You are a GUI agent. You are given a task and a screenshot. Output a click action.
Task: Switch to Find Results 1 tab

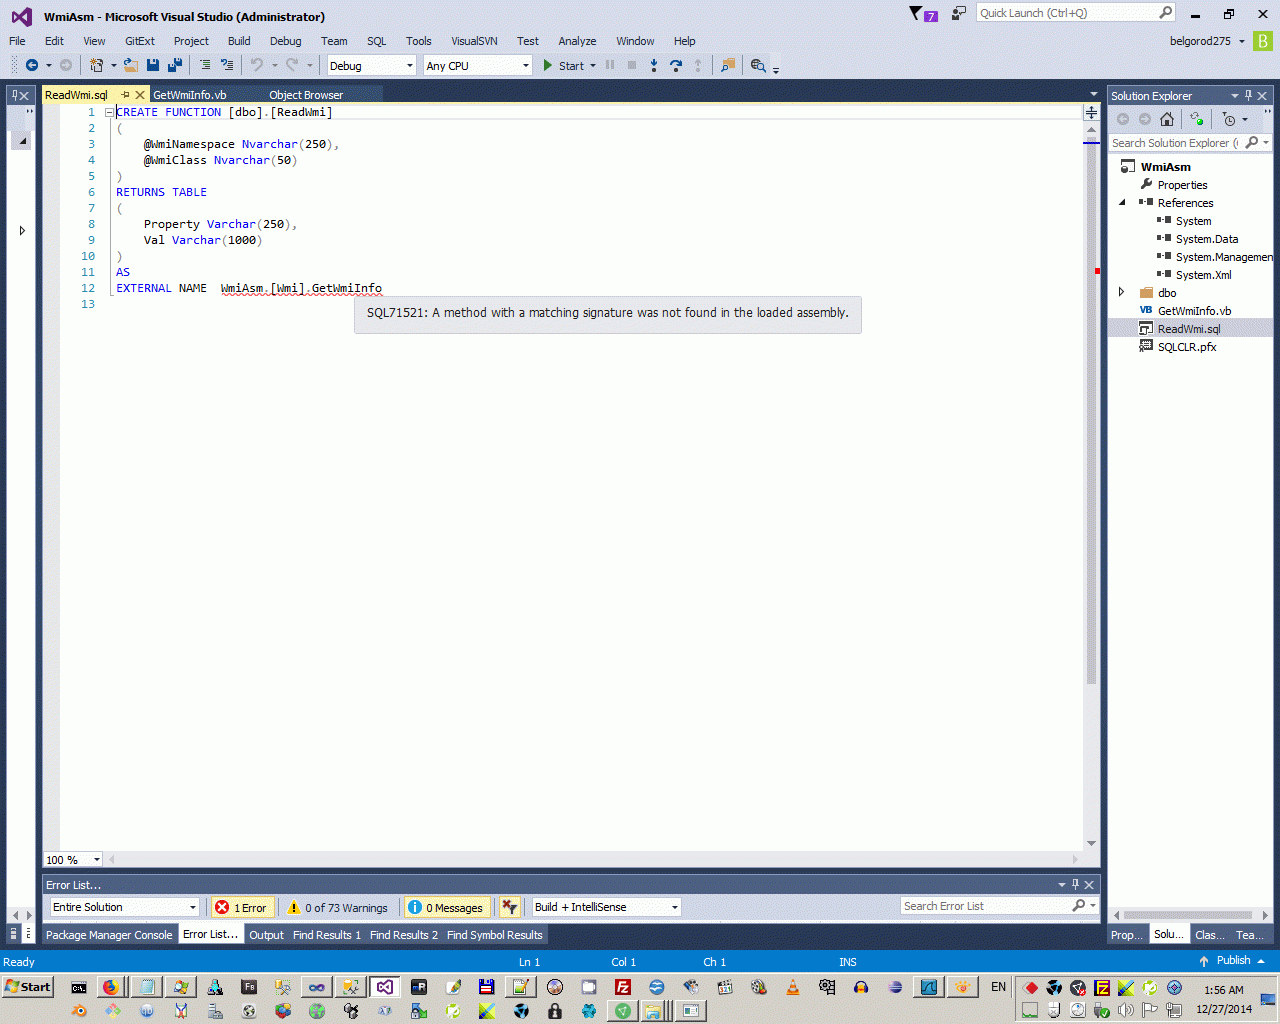327,935
